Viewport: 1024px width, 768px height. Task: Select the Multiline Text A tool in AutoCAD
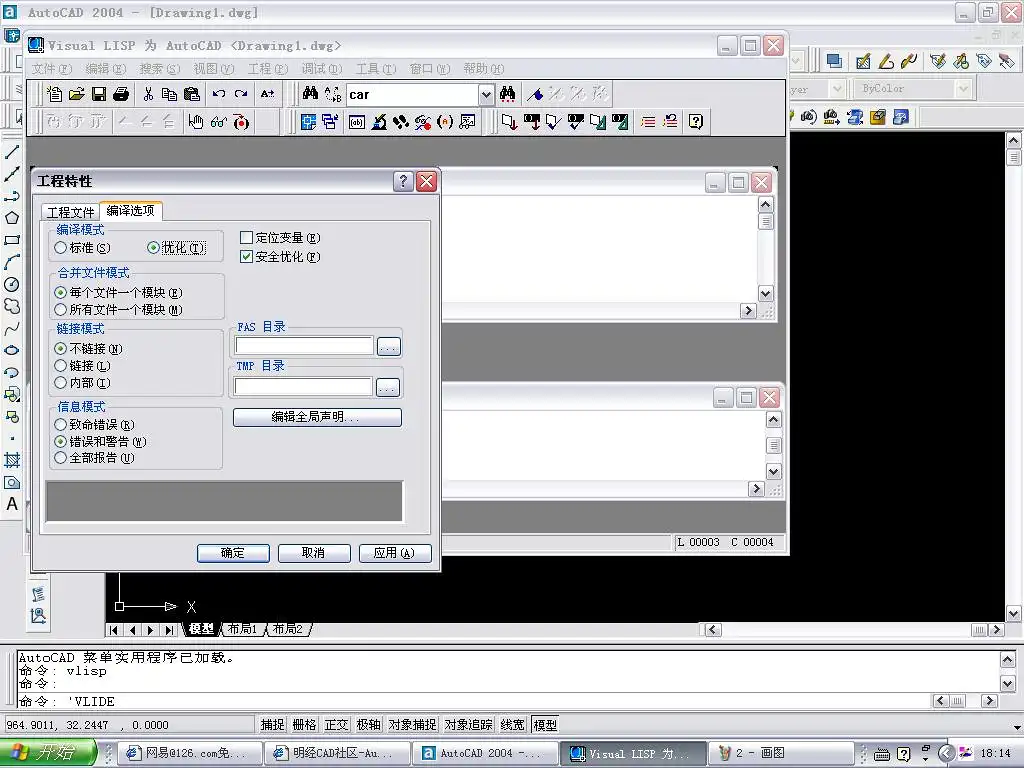point(12,504)
